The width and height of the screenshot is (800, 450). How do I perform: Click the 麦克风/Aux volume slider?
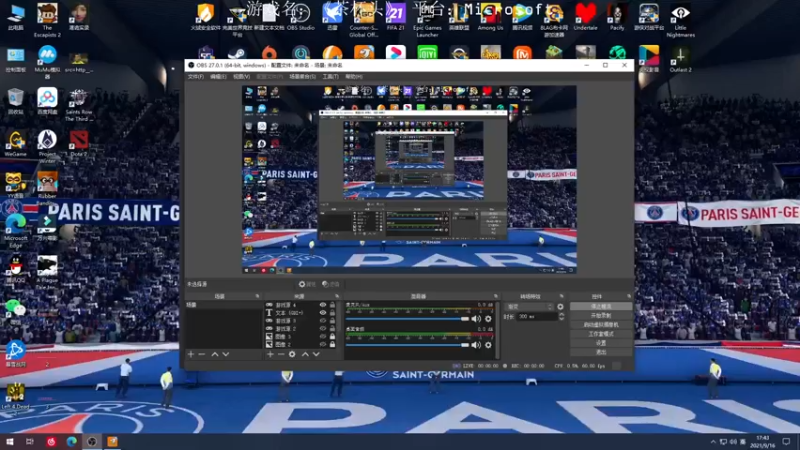coord(407,319)
